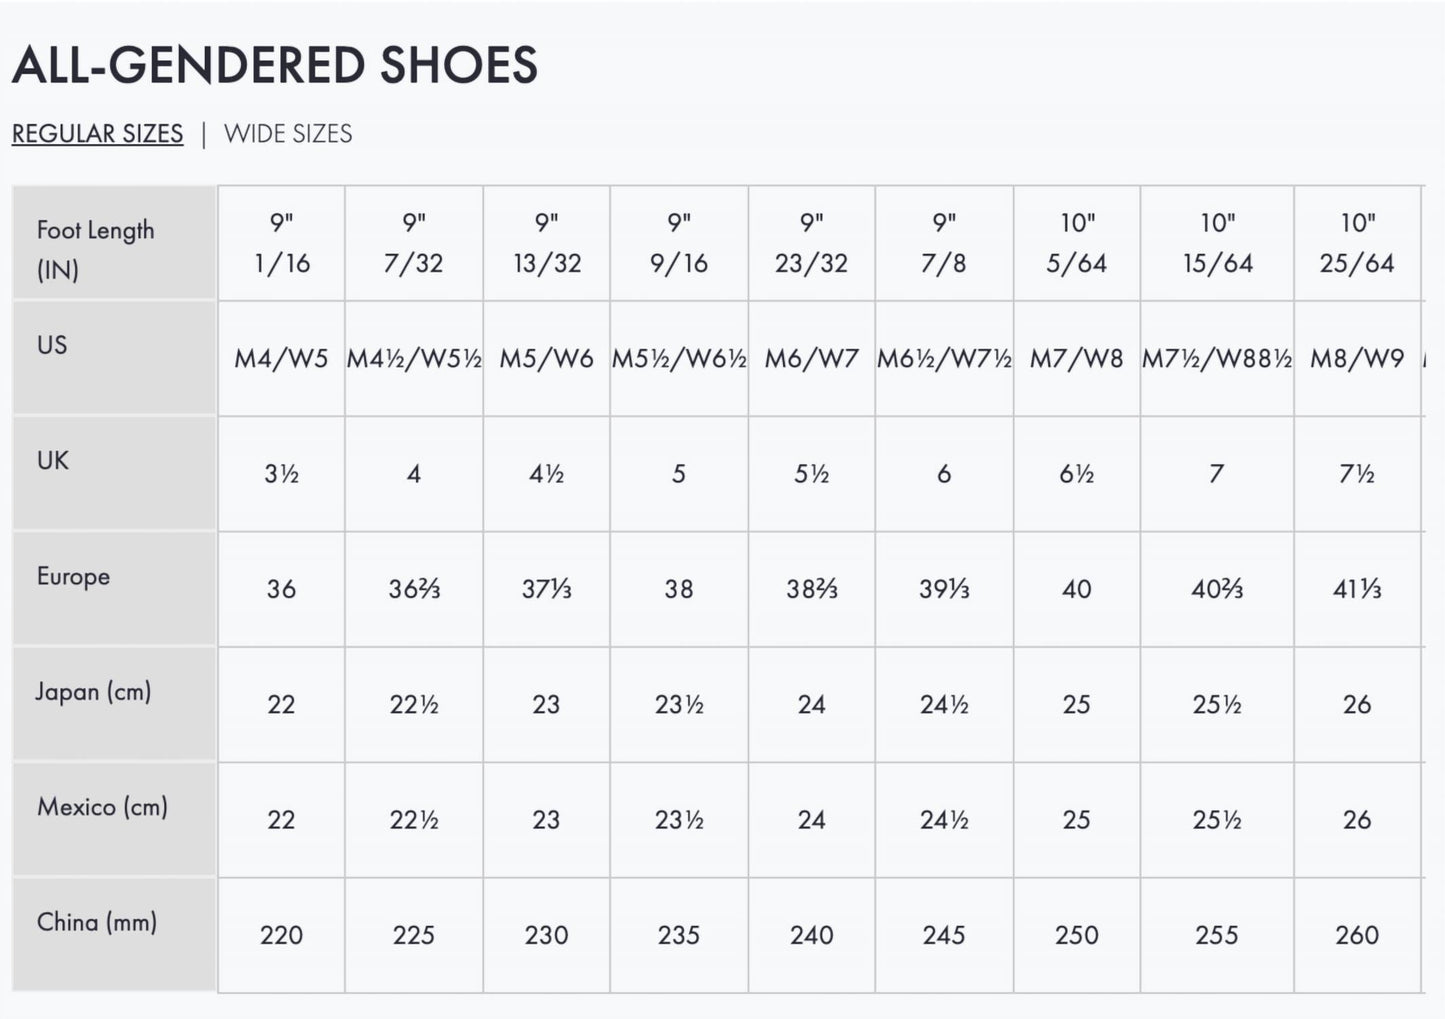Viewport: 1445px width, 1019px height.
Task: Click the UK size 3½ cell
Action: pyautogui.click(x=281, y=472)
